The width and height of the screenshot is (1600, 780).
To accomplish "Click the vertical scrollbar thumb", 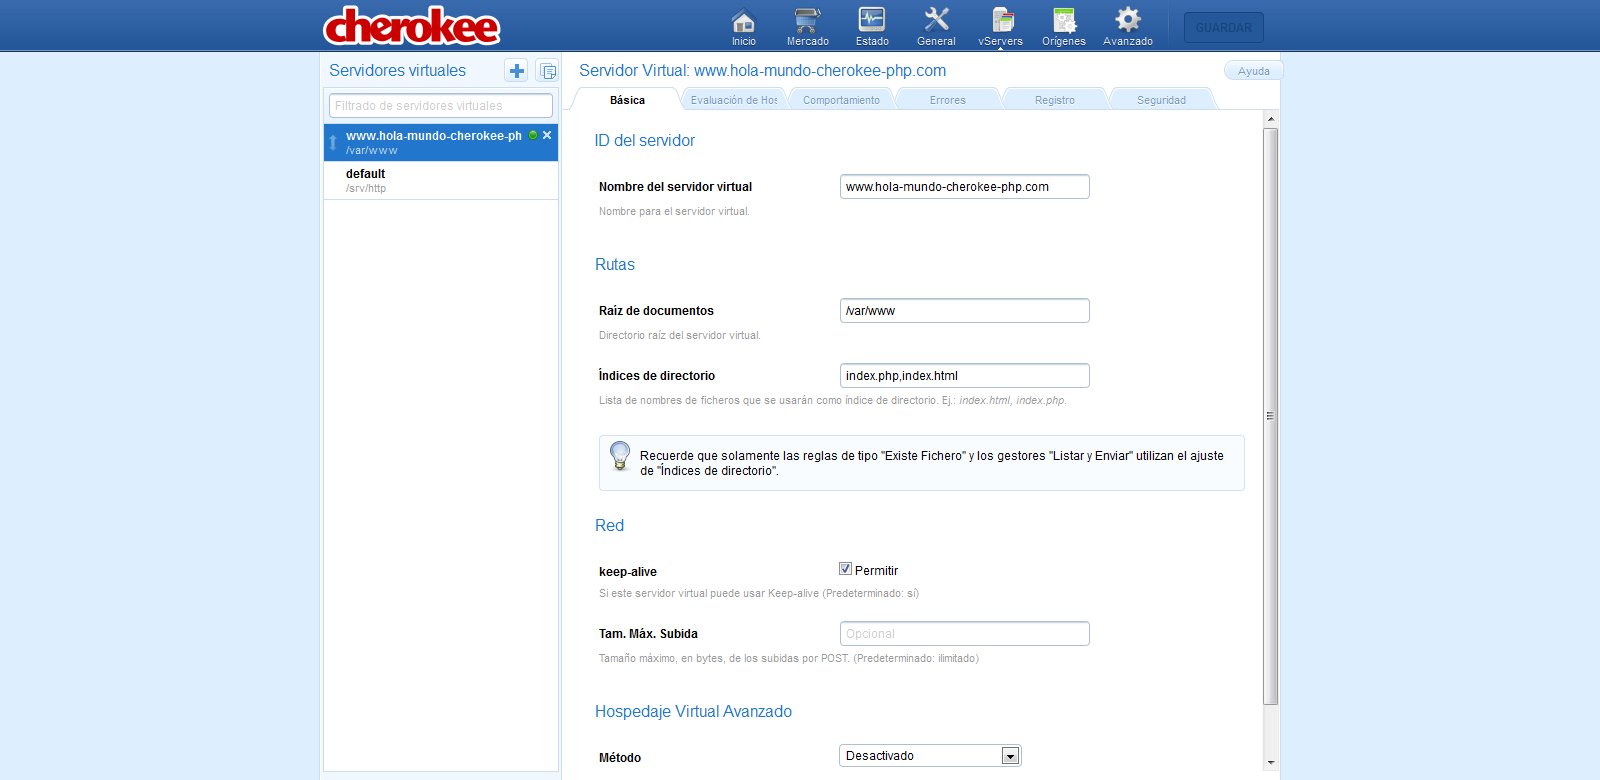I will [1271, 416].
